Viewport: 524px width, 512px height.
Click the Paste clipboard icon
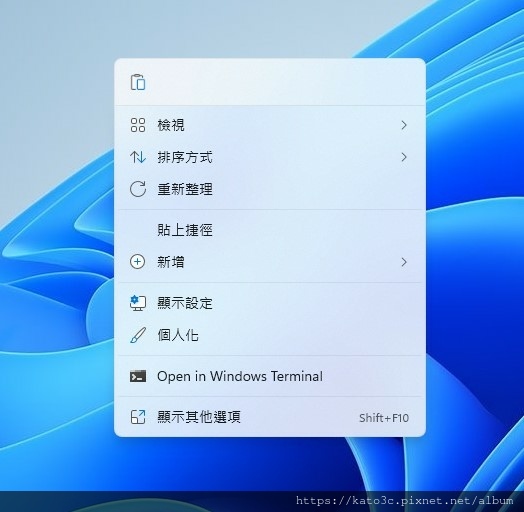click(x=138, y=82)
